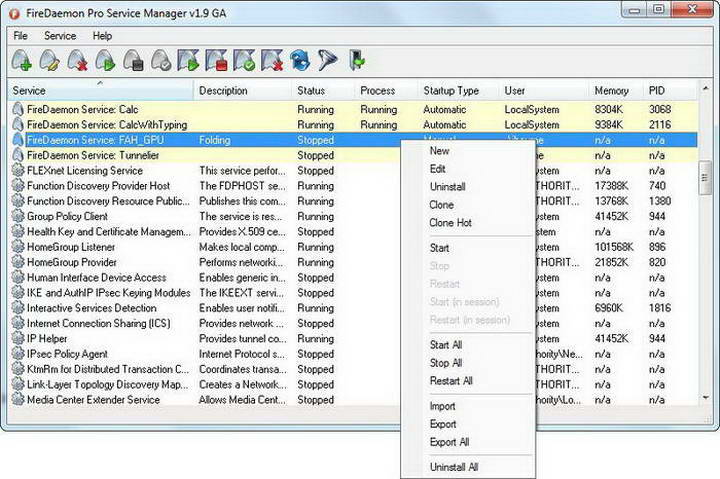Viewport: 720px width, 479px height.
Task: Choose Clone in the context menu
Action: pyautogui.click(x=468, y=205)
